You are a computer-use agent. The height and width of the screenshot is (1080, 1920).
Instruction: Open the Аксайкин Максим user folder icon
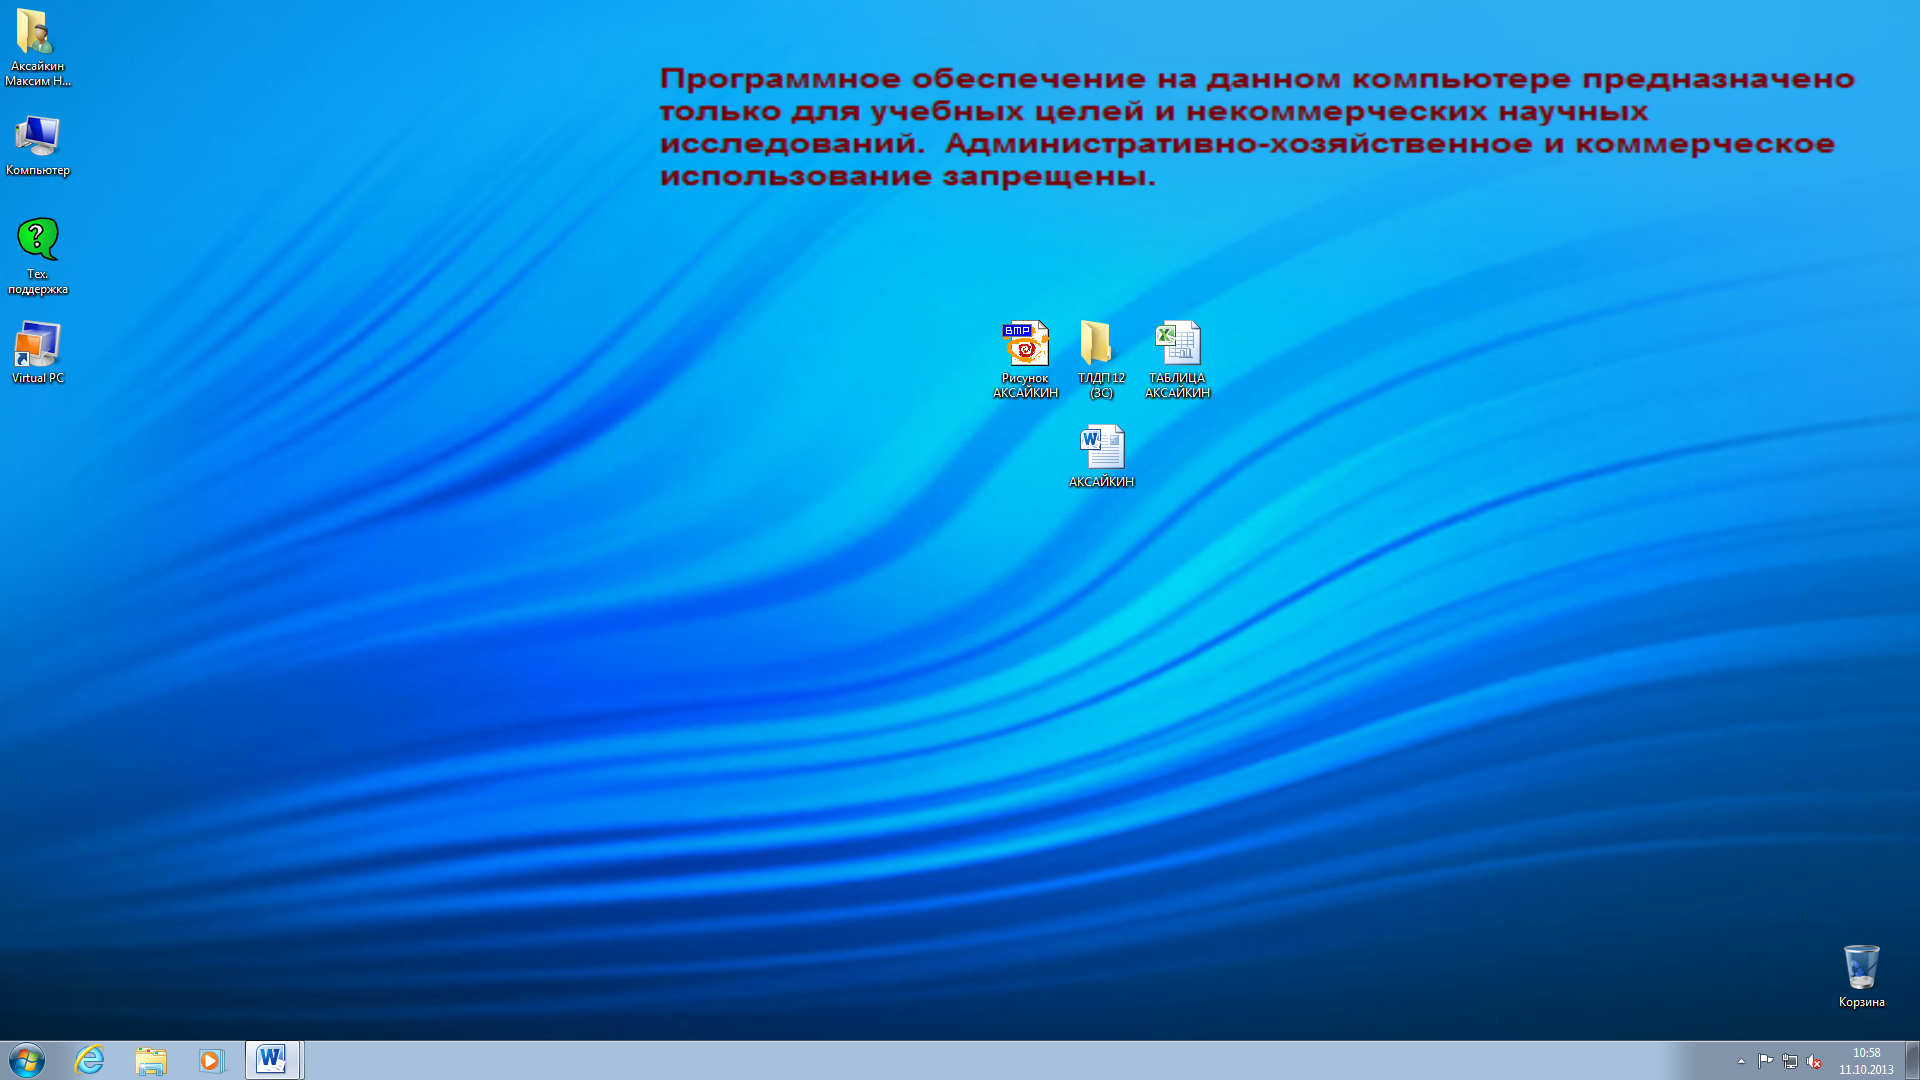pyautogui.click(x=36, y=47)
